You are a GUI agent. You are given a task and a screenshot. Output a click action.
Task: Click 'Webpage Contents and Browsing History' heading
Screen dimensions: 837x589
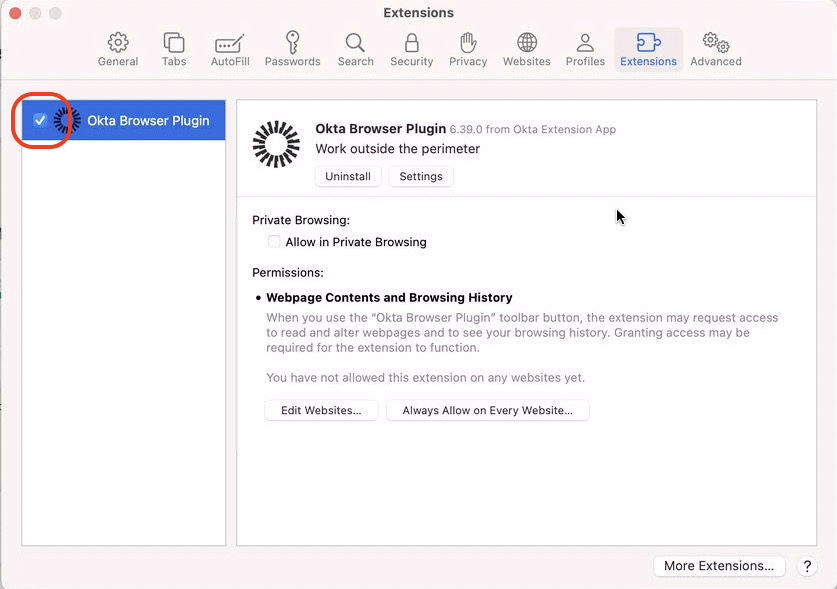389,297
